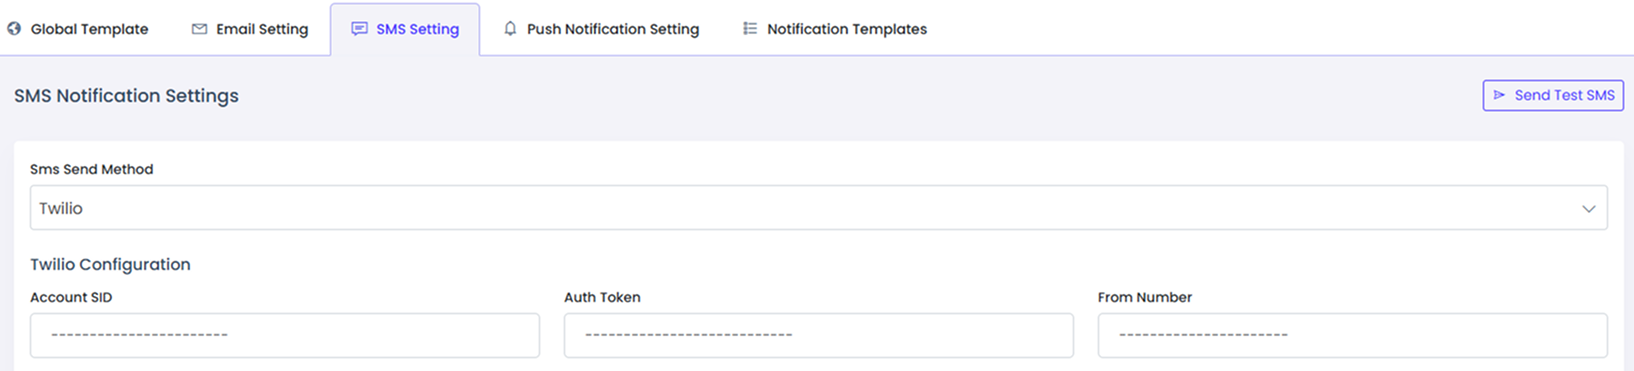Click the Send Test SMS button
The width and height of the screenshot is (1634, 371).
coord(1553,95)
